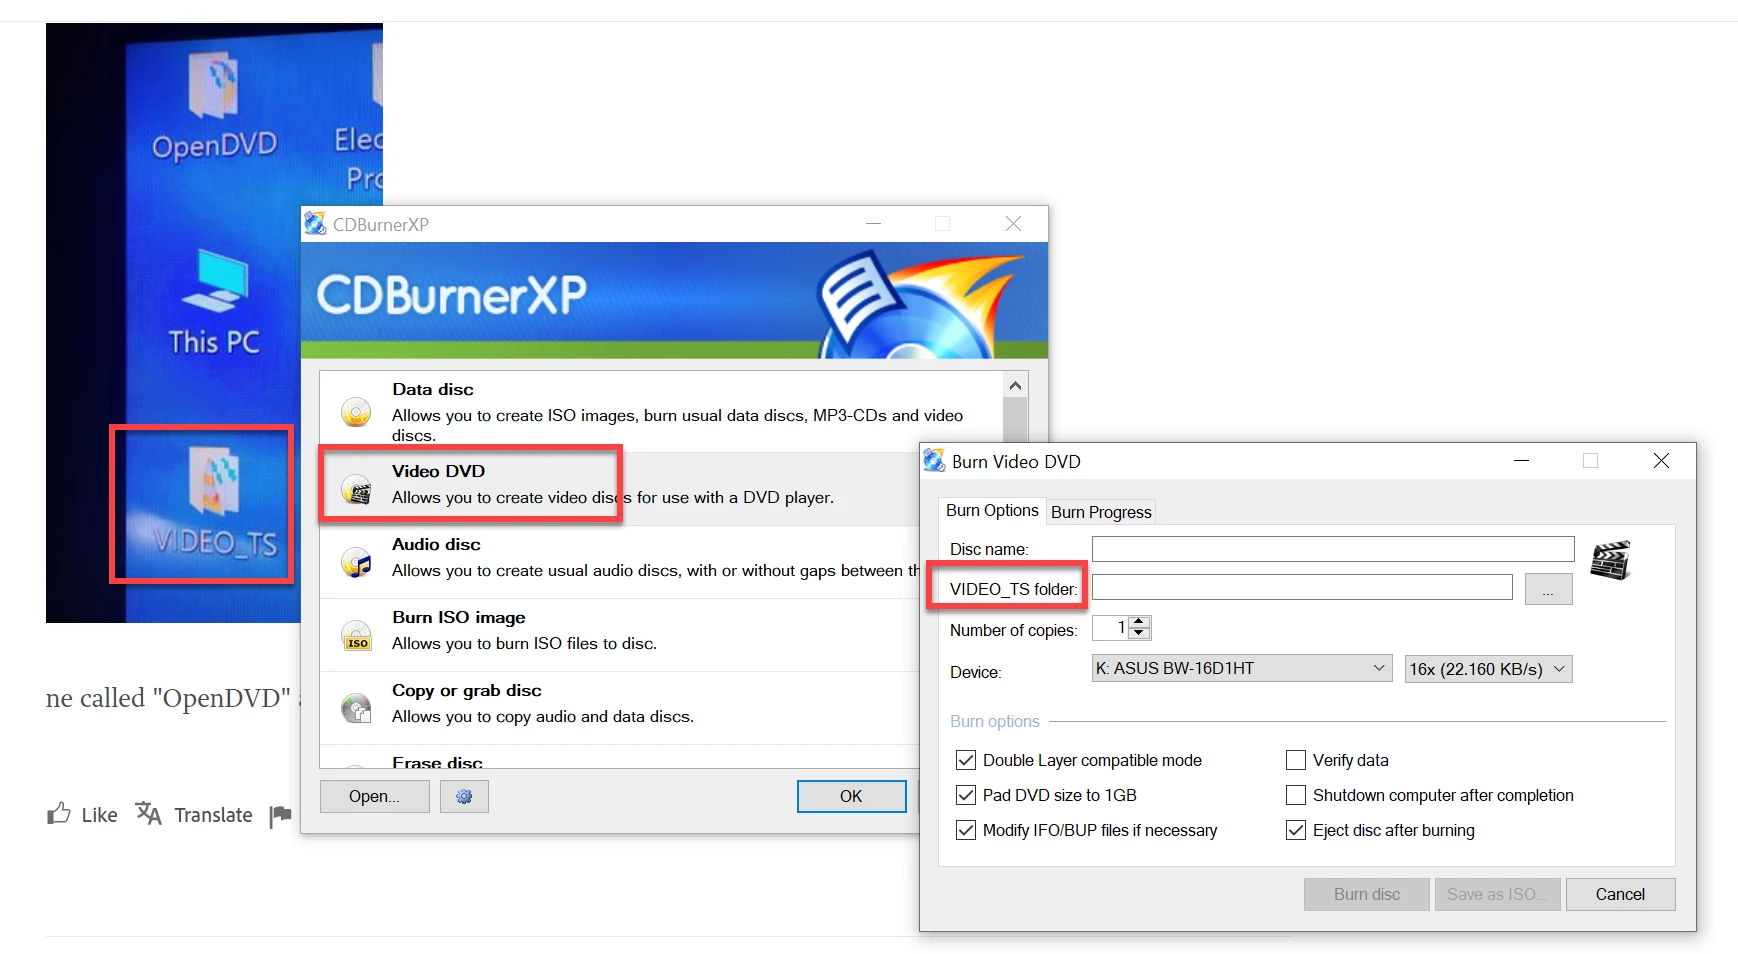
Task: Increase the number of copies with up arrow
Action: [x=1139, y=622]
